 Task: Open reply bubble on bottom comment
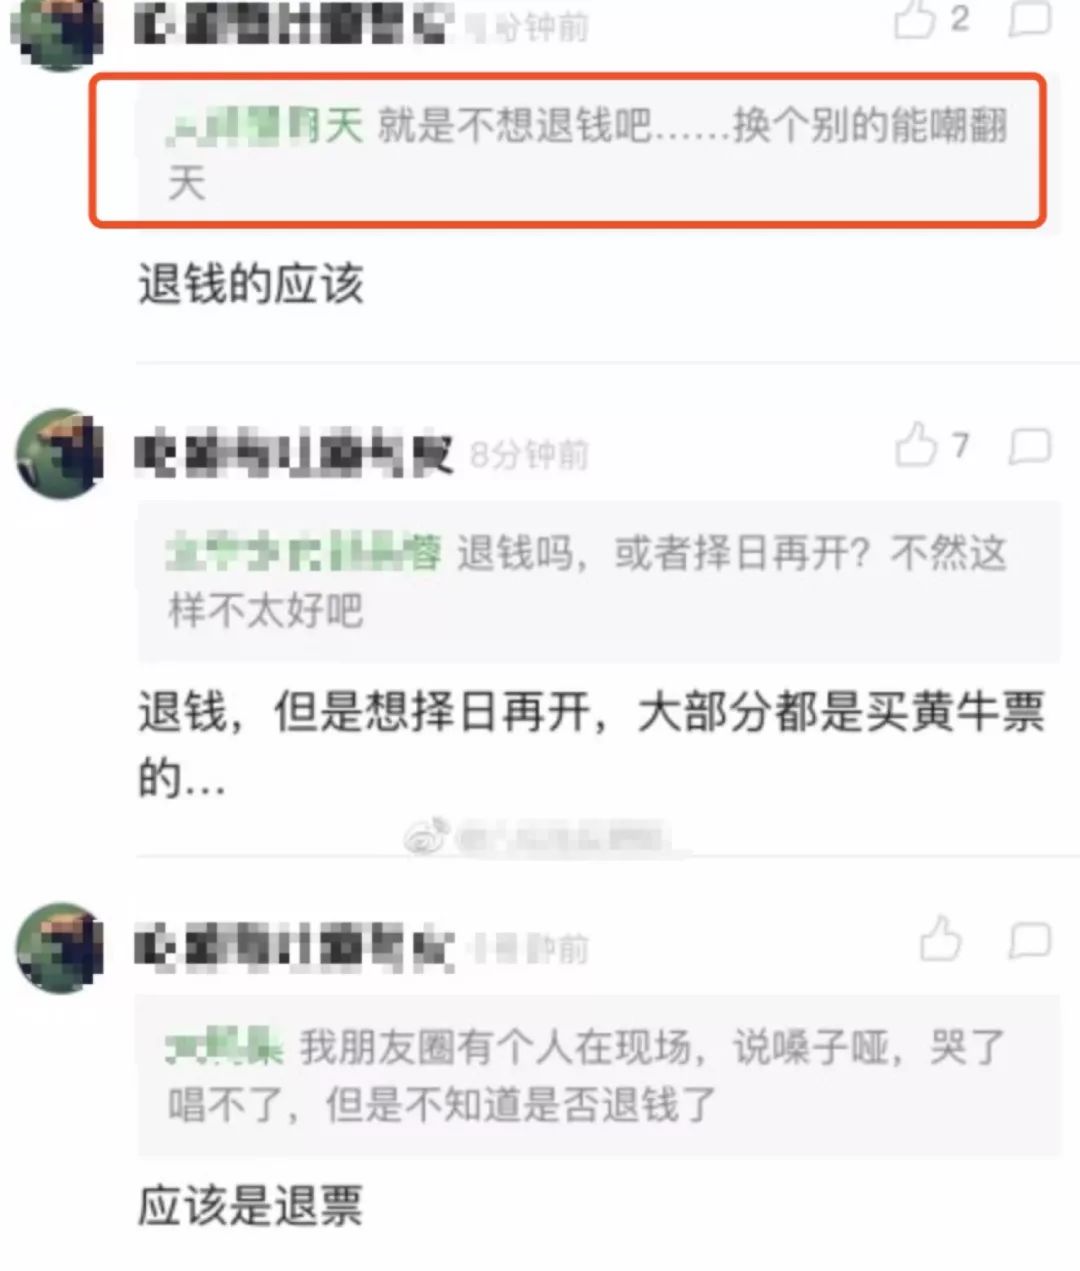[x=1029, y=941]
